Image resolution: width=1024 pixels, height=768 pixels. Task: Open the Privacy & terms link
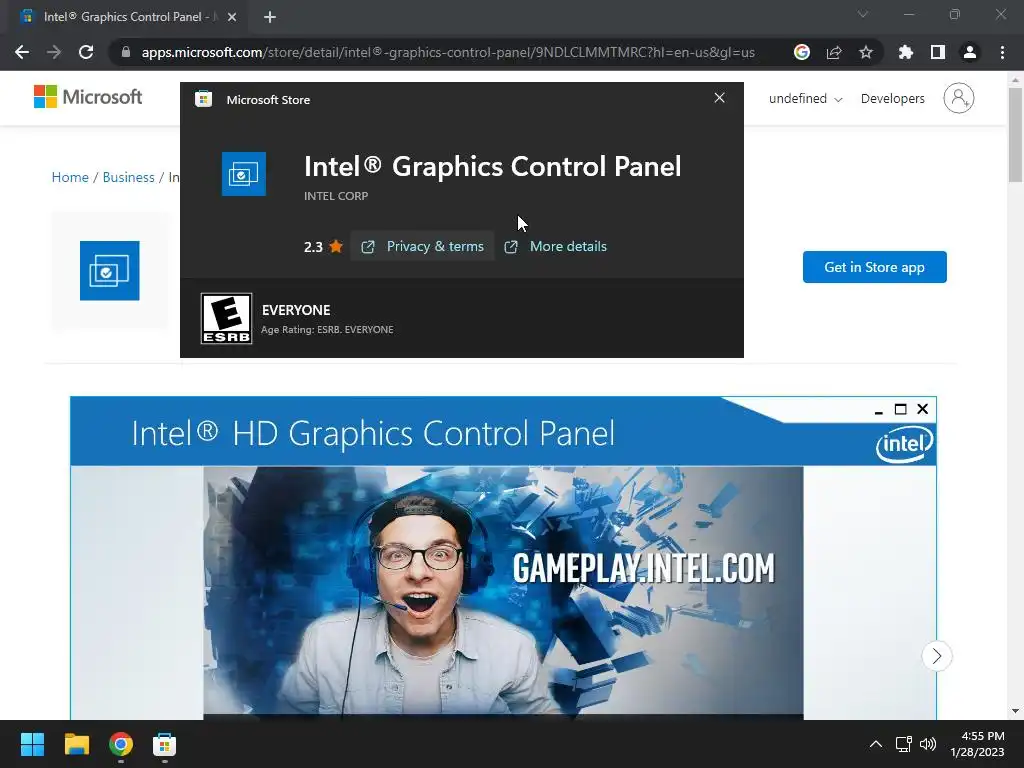tap(423, 246)
